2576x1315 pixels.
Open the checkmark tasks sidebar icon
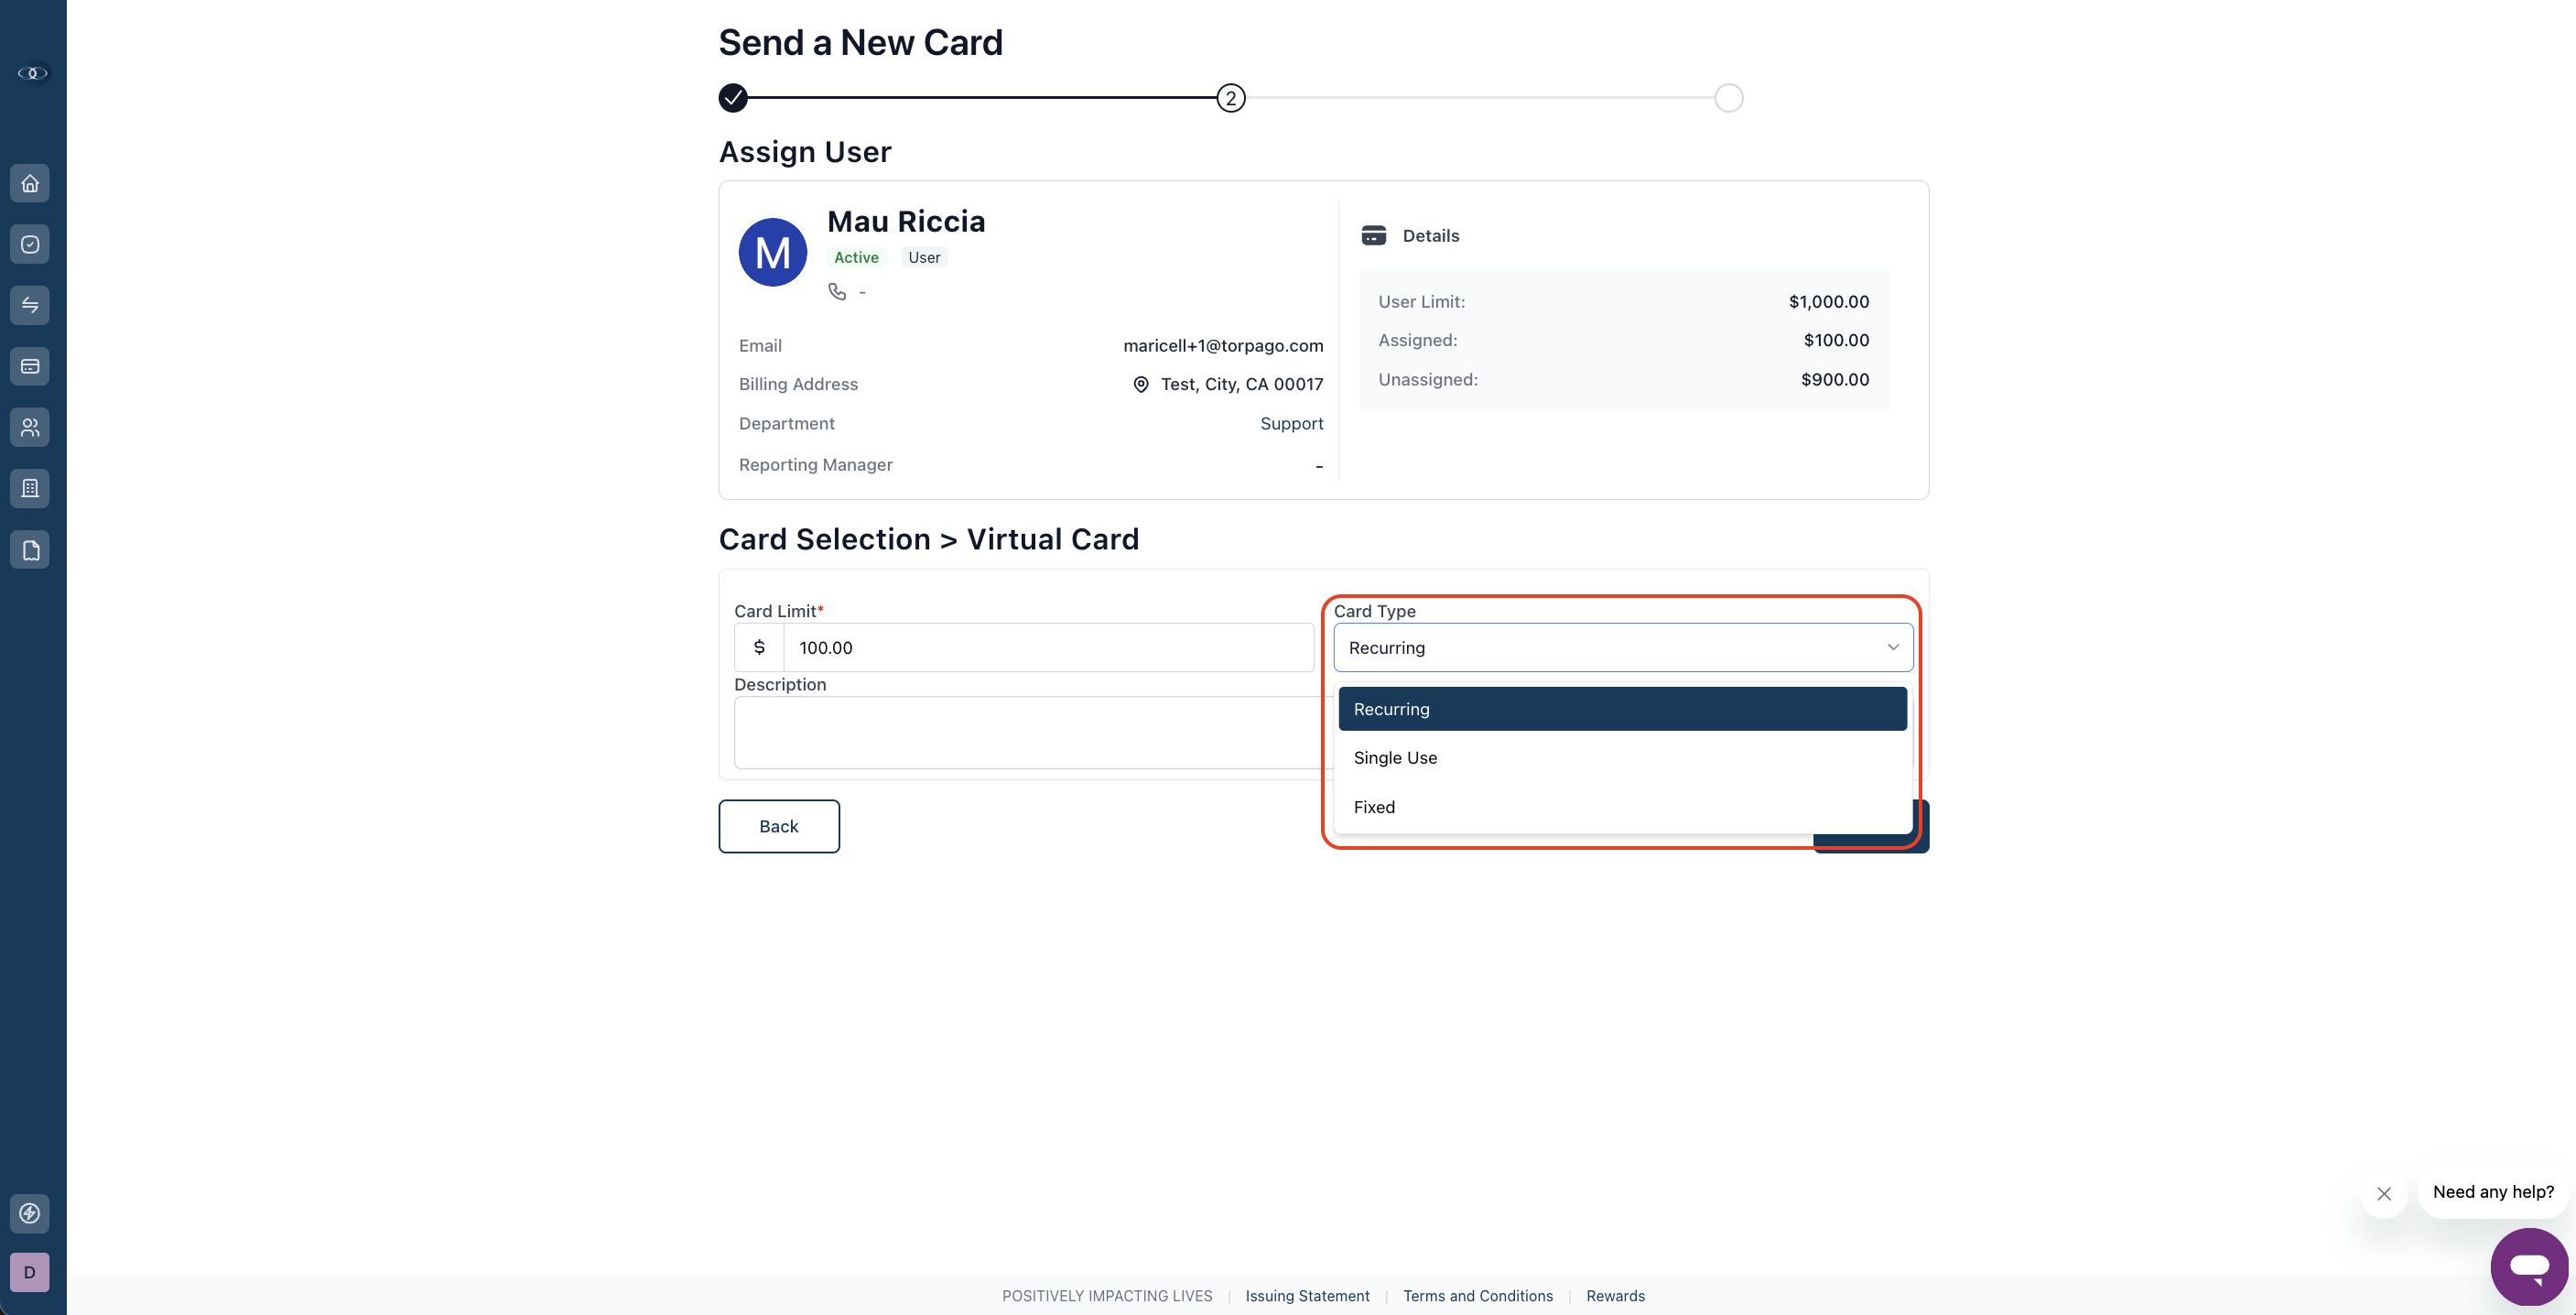coord(30,245)
